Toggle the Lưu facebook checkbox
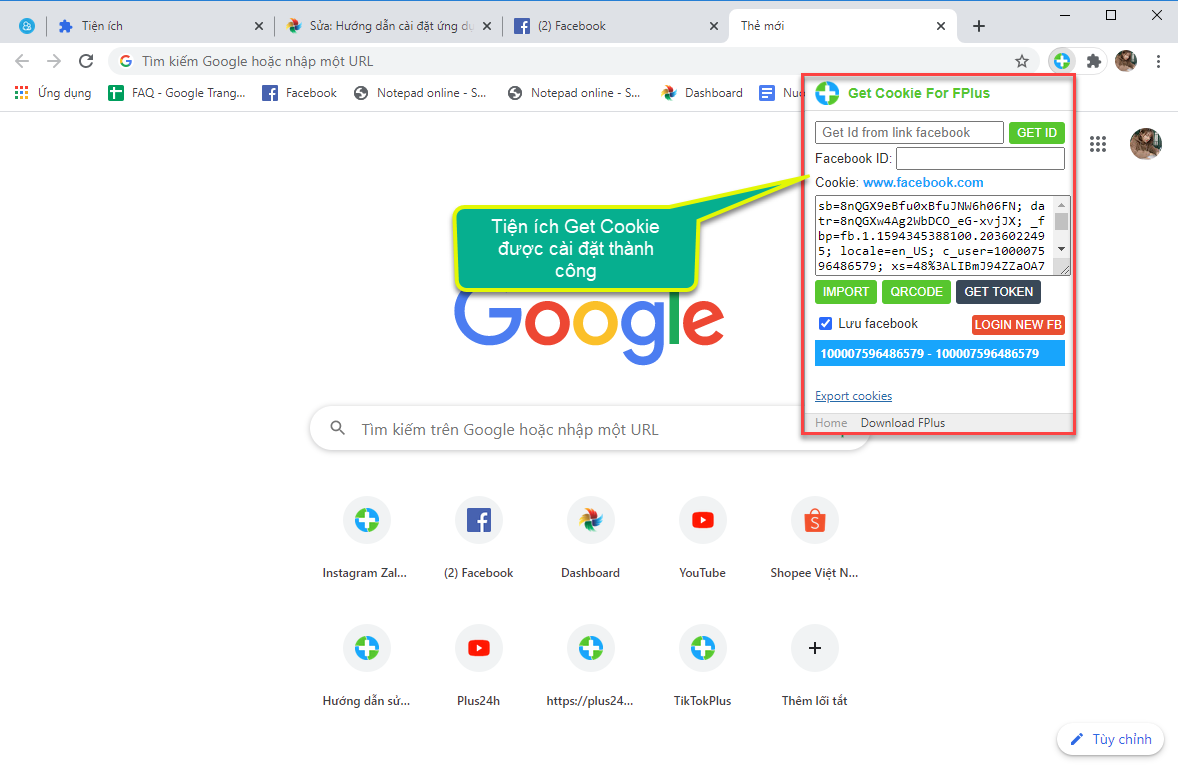The height and width of the screenshot is (771, 1178). (x=825, y=323)
